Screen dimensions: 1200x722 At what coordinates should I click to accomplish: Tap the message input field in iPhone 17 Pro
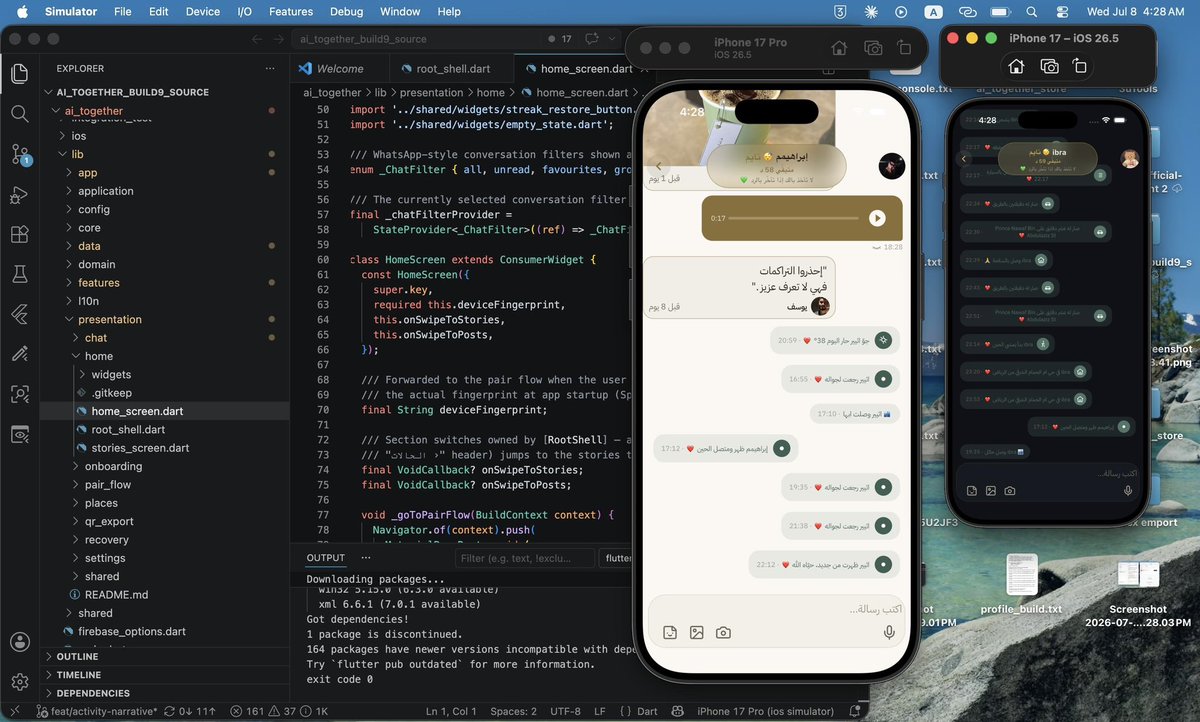[x=777, y=608]
